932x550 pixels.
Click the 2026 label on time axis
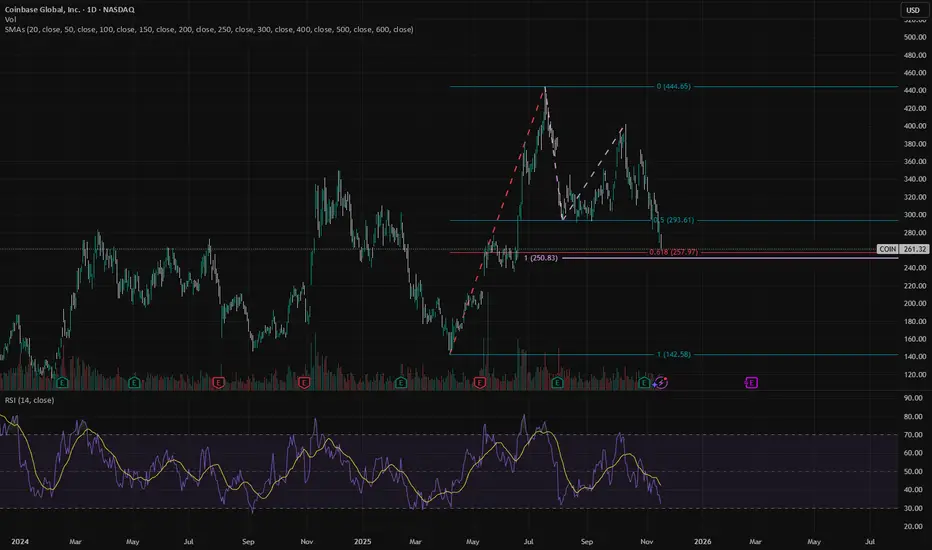pyautogui.click(x=703, y=542)
